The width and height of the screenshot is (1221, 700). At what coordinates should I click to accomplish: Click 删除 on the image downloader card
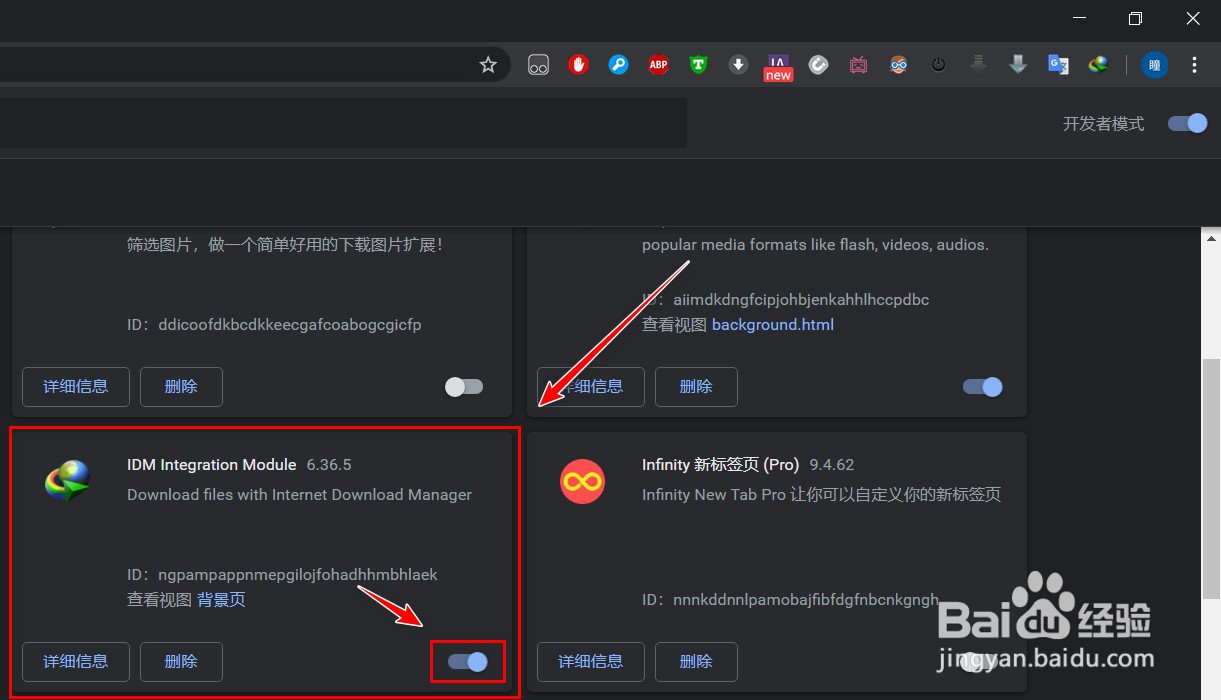181,386
